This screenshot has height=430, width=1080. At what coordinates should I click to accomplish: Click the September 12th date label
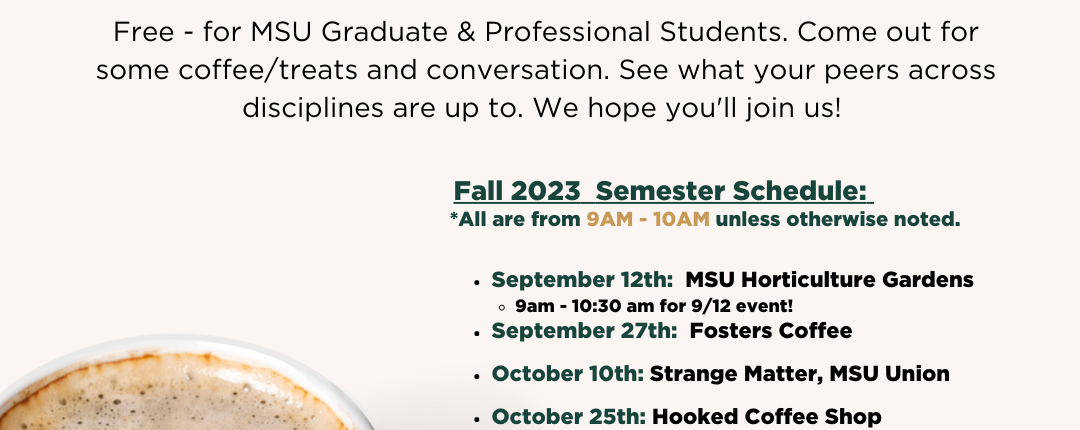point(582,280)
